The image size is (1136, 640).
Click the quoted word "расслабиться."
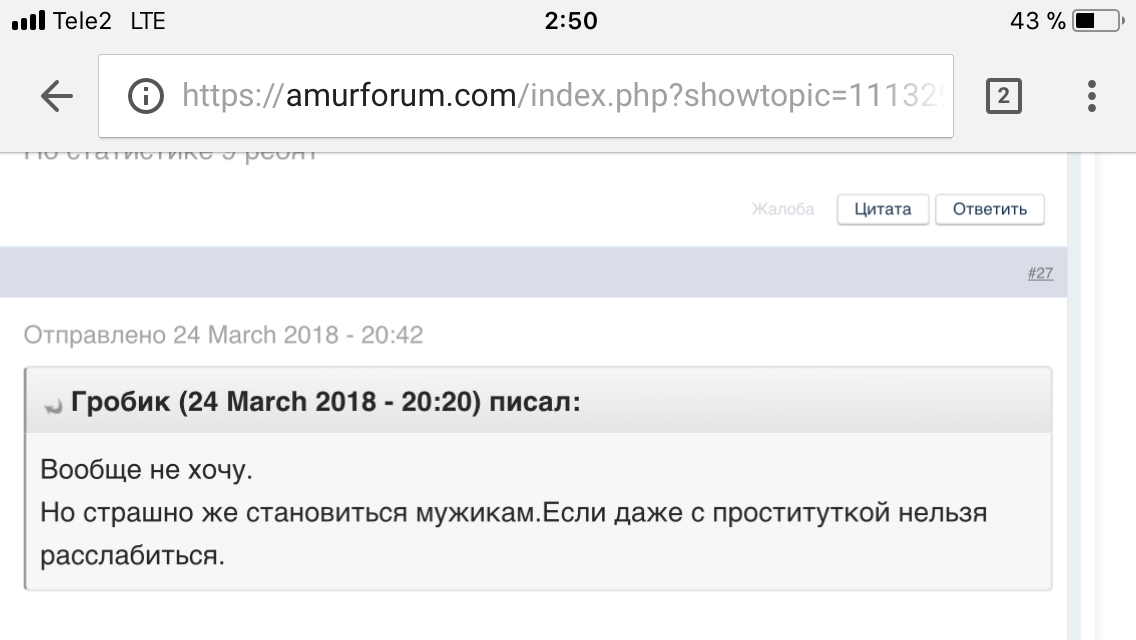click(133, 555)
